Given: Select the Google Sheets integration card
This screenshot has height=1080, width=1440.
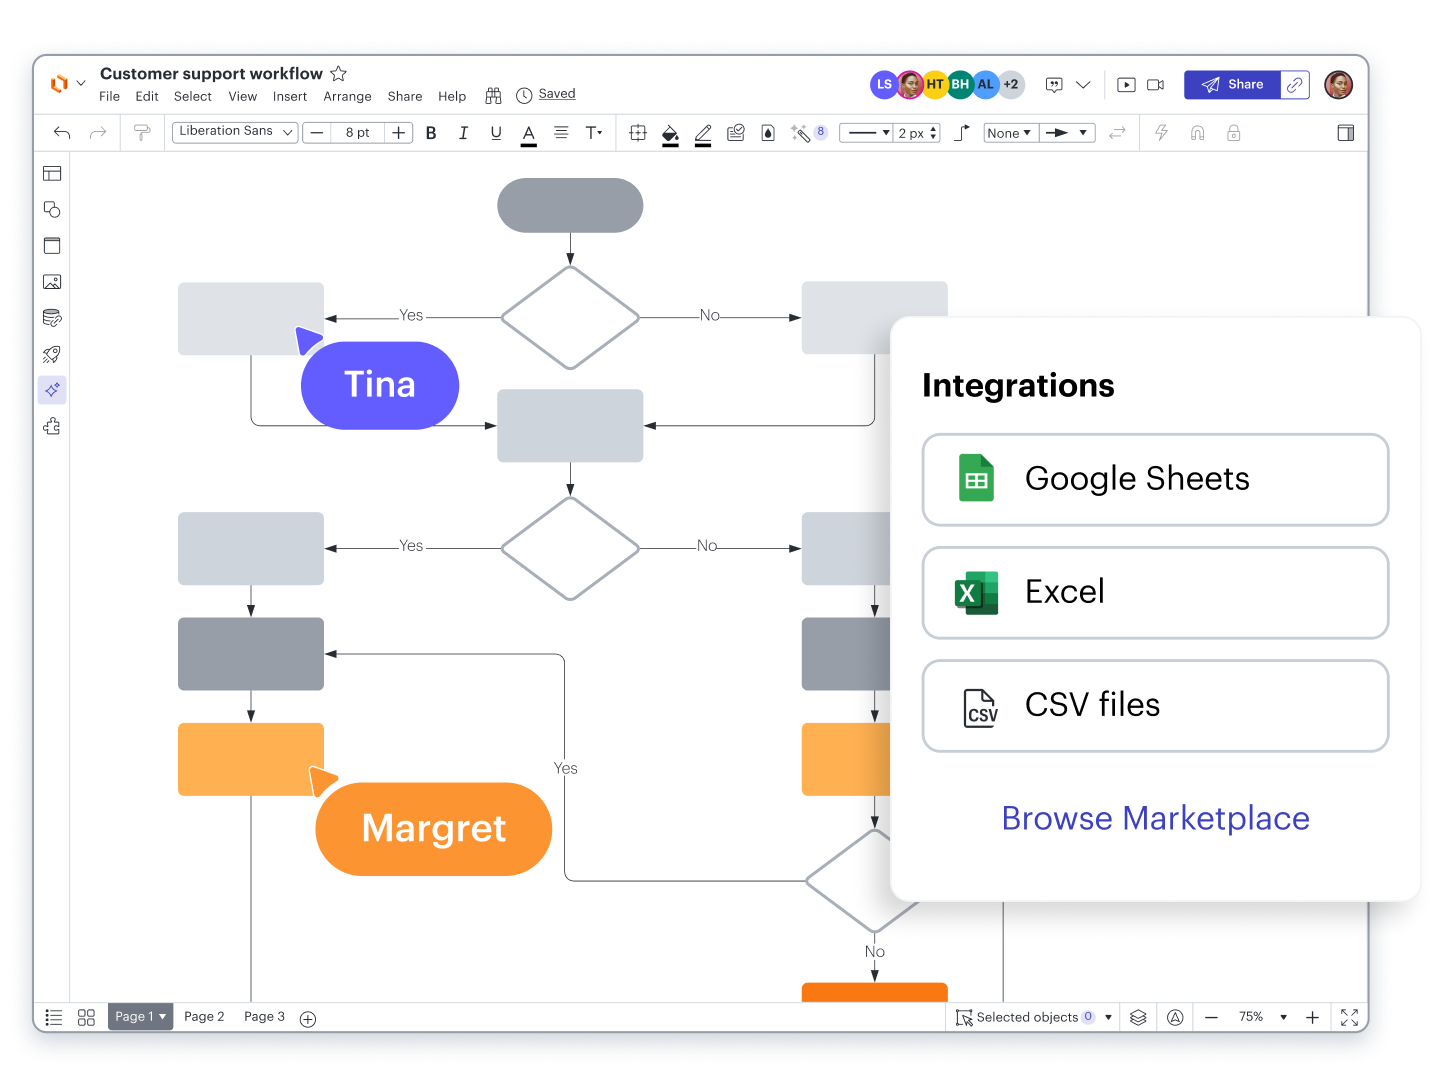Looking at the screenshot, I should click(1155, 479).
